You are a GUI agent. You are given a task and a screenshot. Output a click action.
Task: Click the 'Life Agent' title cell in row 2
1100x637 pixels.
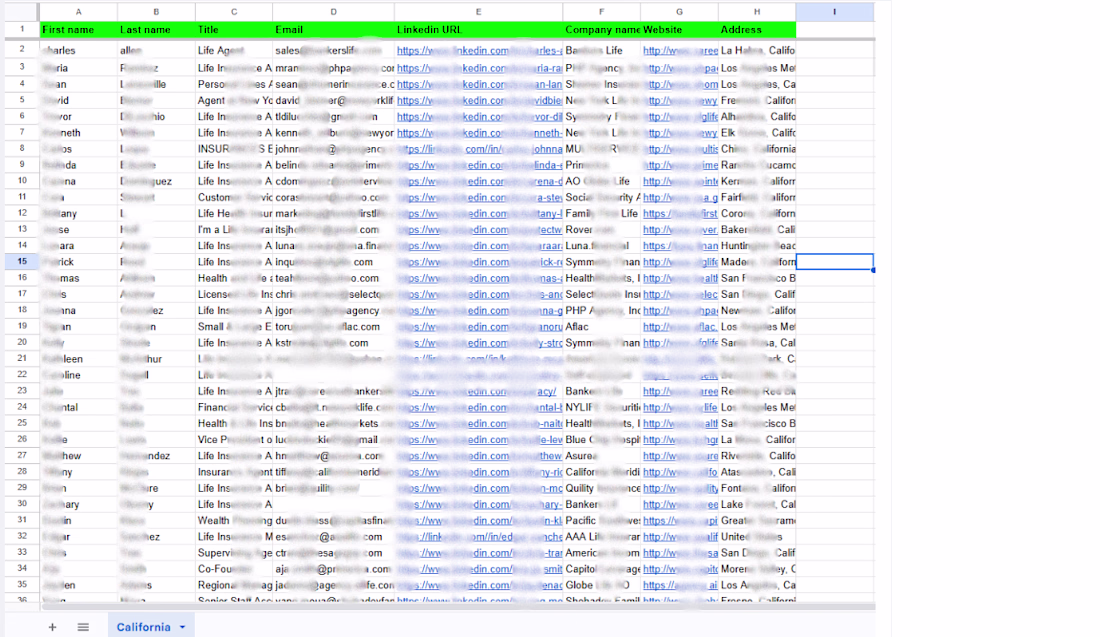(234, 51)
